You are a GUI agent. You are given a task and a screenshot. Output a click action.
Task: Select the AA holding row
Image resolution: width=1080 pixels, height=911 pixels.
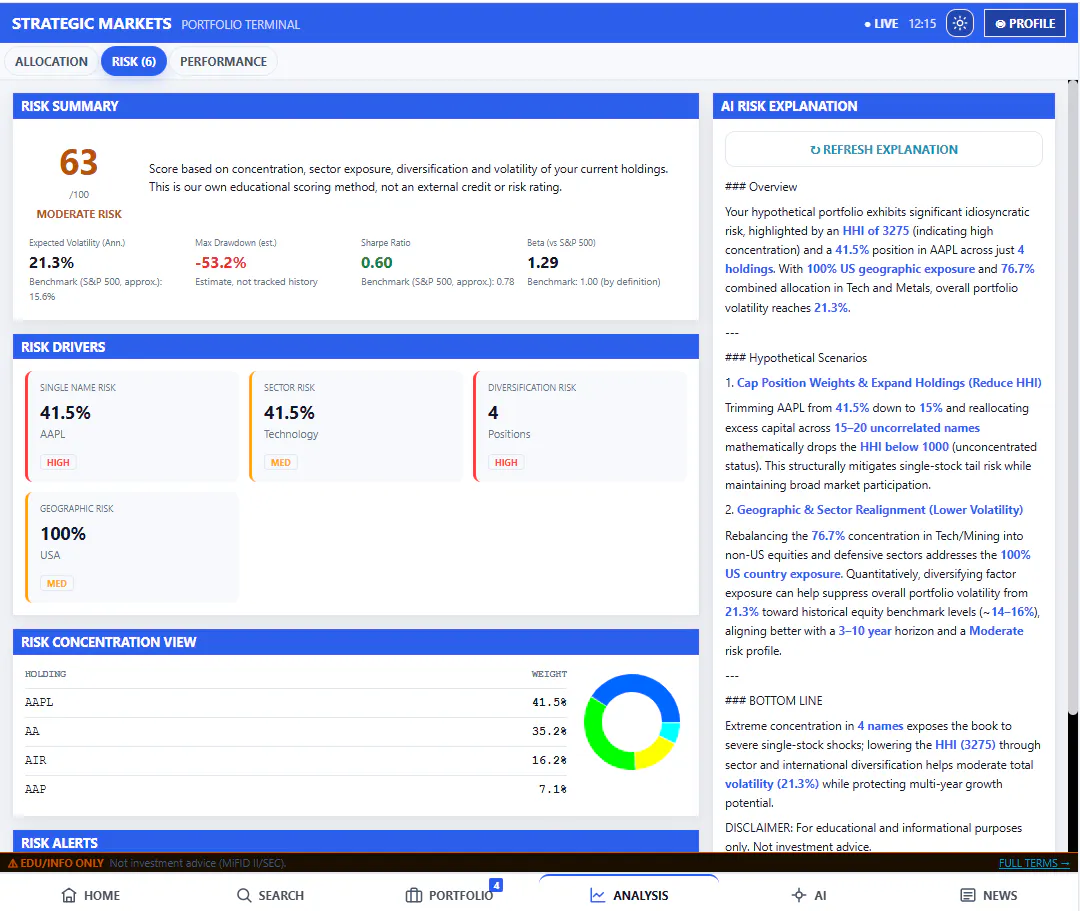tap(295, 731)
